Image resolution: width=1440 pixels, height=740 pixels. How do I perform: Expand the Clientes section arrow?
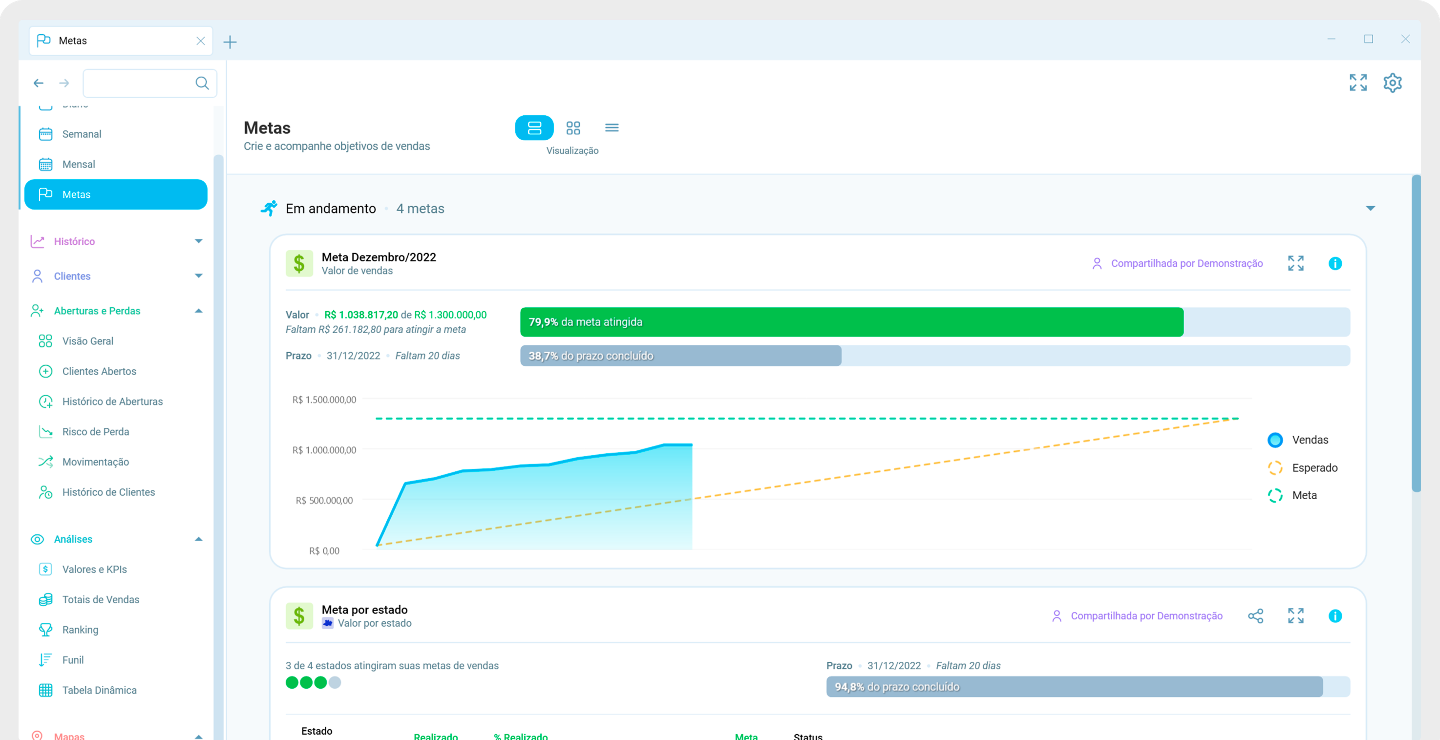pos(198,276)
